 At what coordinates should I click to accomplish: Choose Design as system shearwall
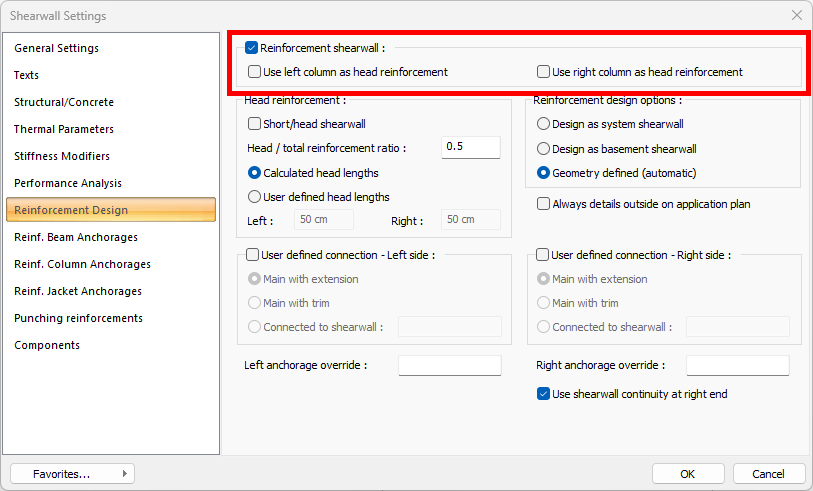(x=544, y=124)
